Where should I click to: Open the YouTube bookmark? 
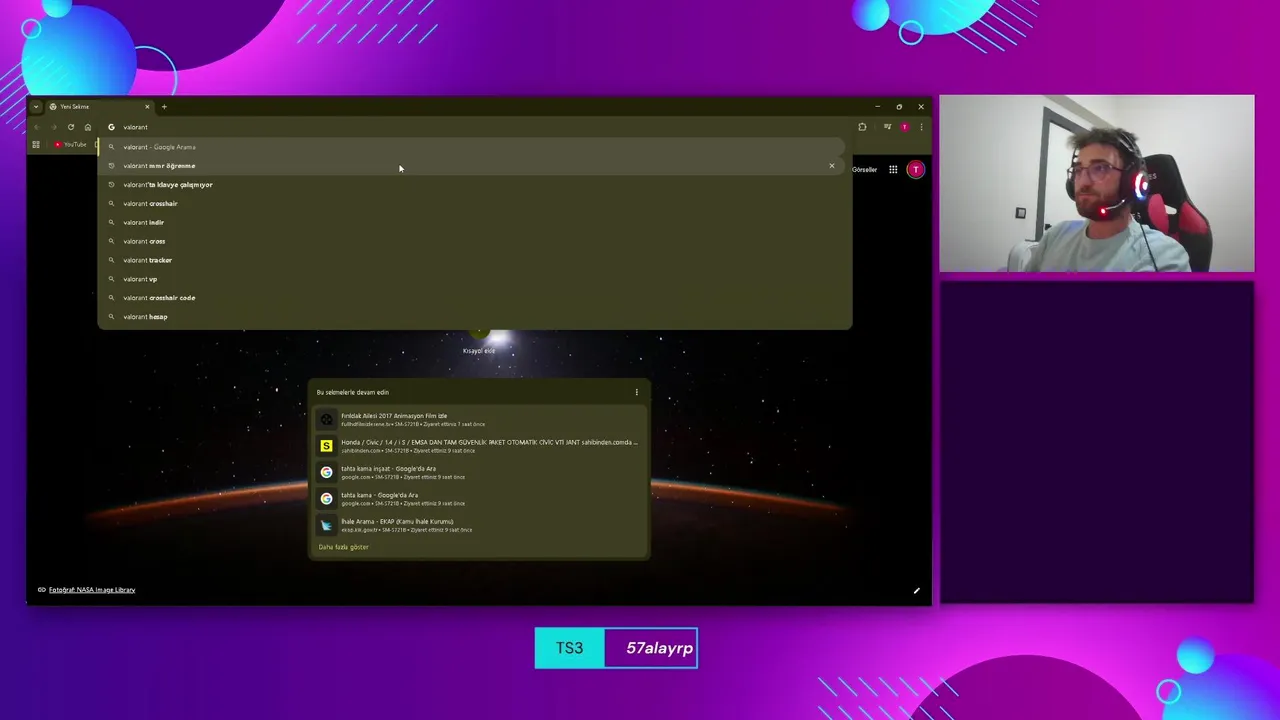(71, 145)
